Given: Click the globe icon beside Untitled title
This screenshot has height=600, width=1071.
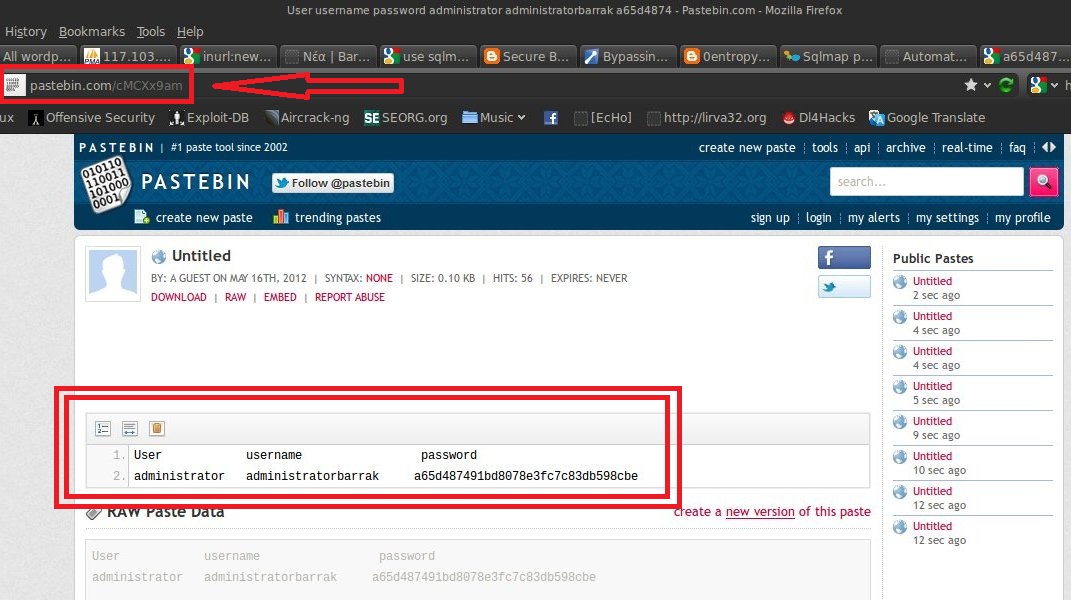Looking at the screenshot, I should point(158,256).
